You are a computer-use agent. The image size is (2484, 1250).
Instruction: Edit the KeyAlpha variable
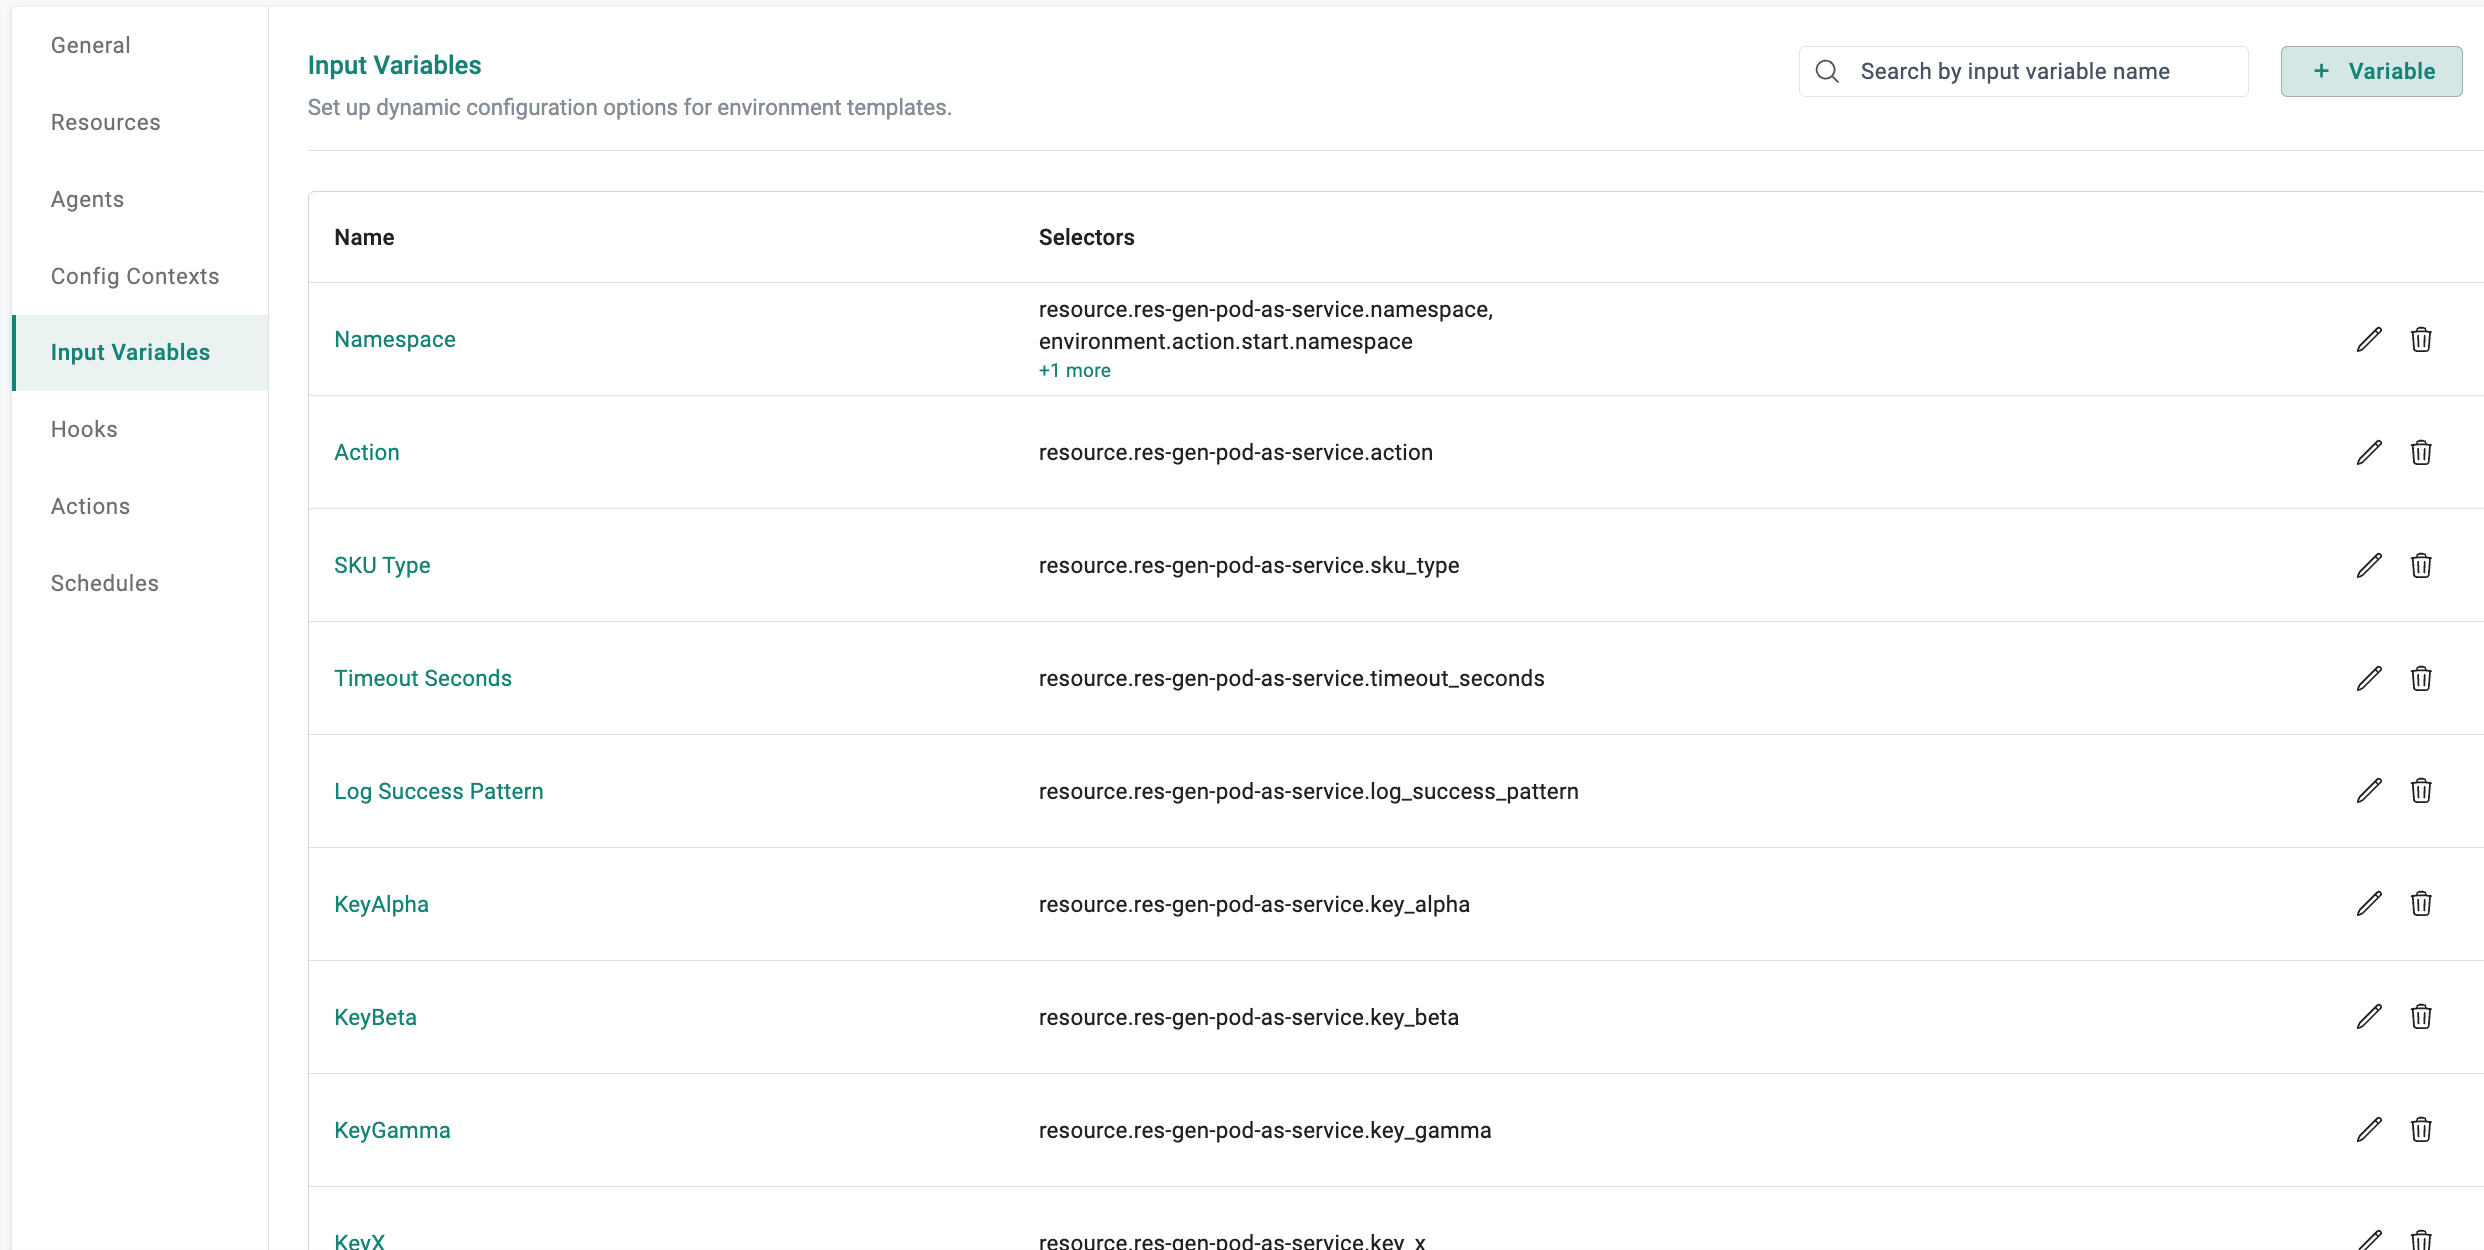[x=2368, y=904]
